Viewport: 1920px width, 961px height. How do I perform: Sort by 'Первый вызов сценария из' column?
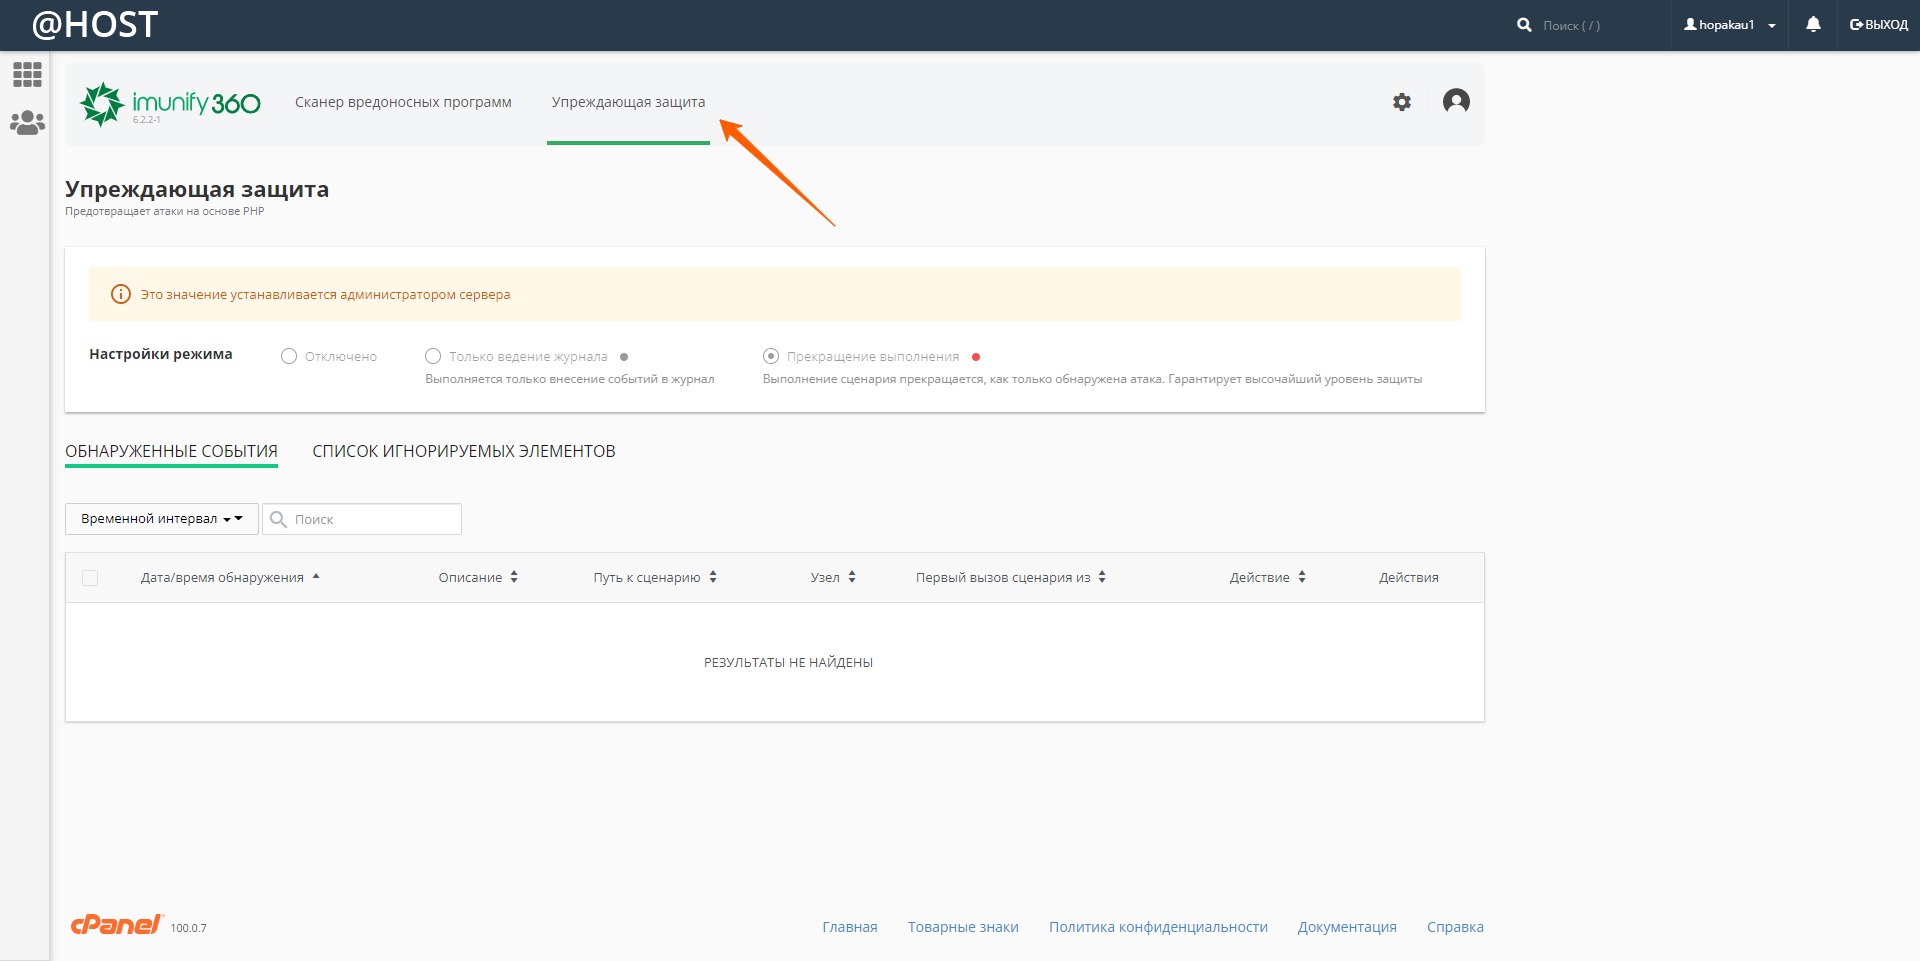point(1011,577)
